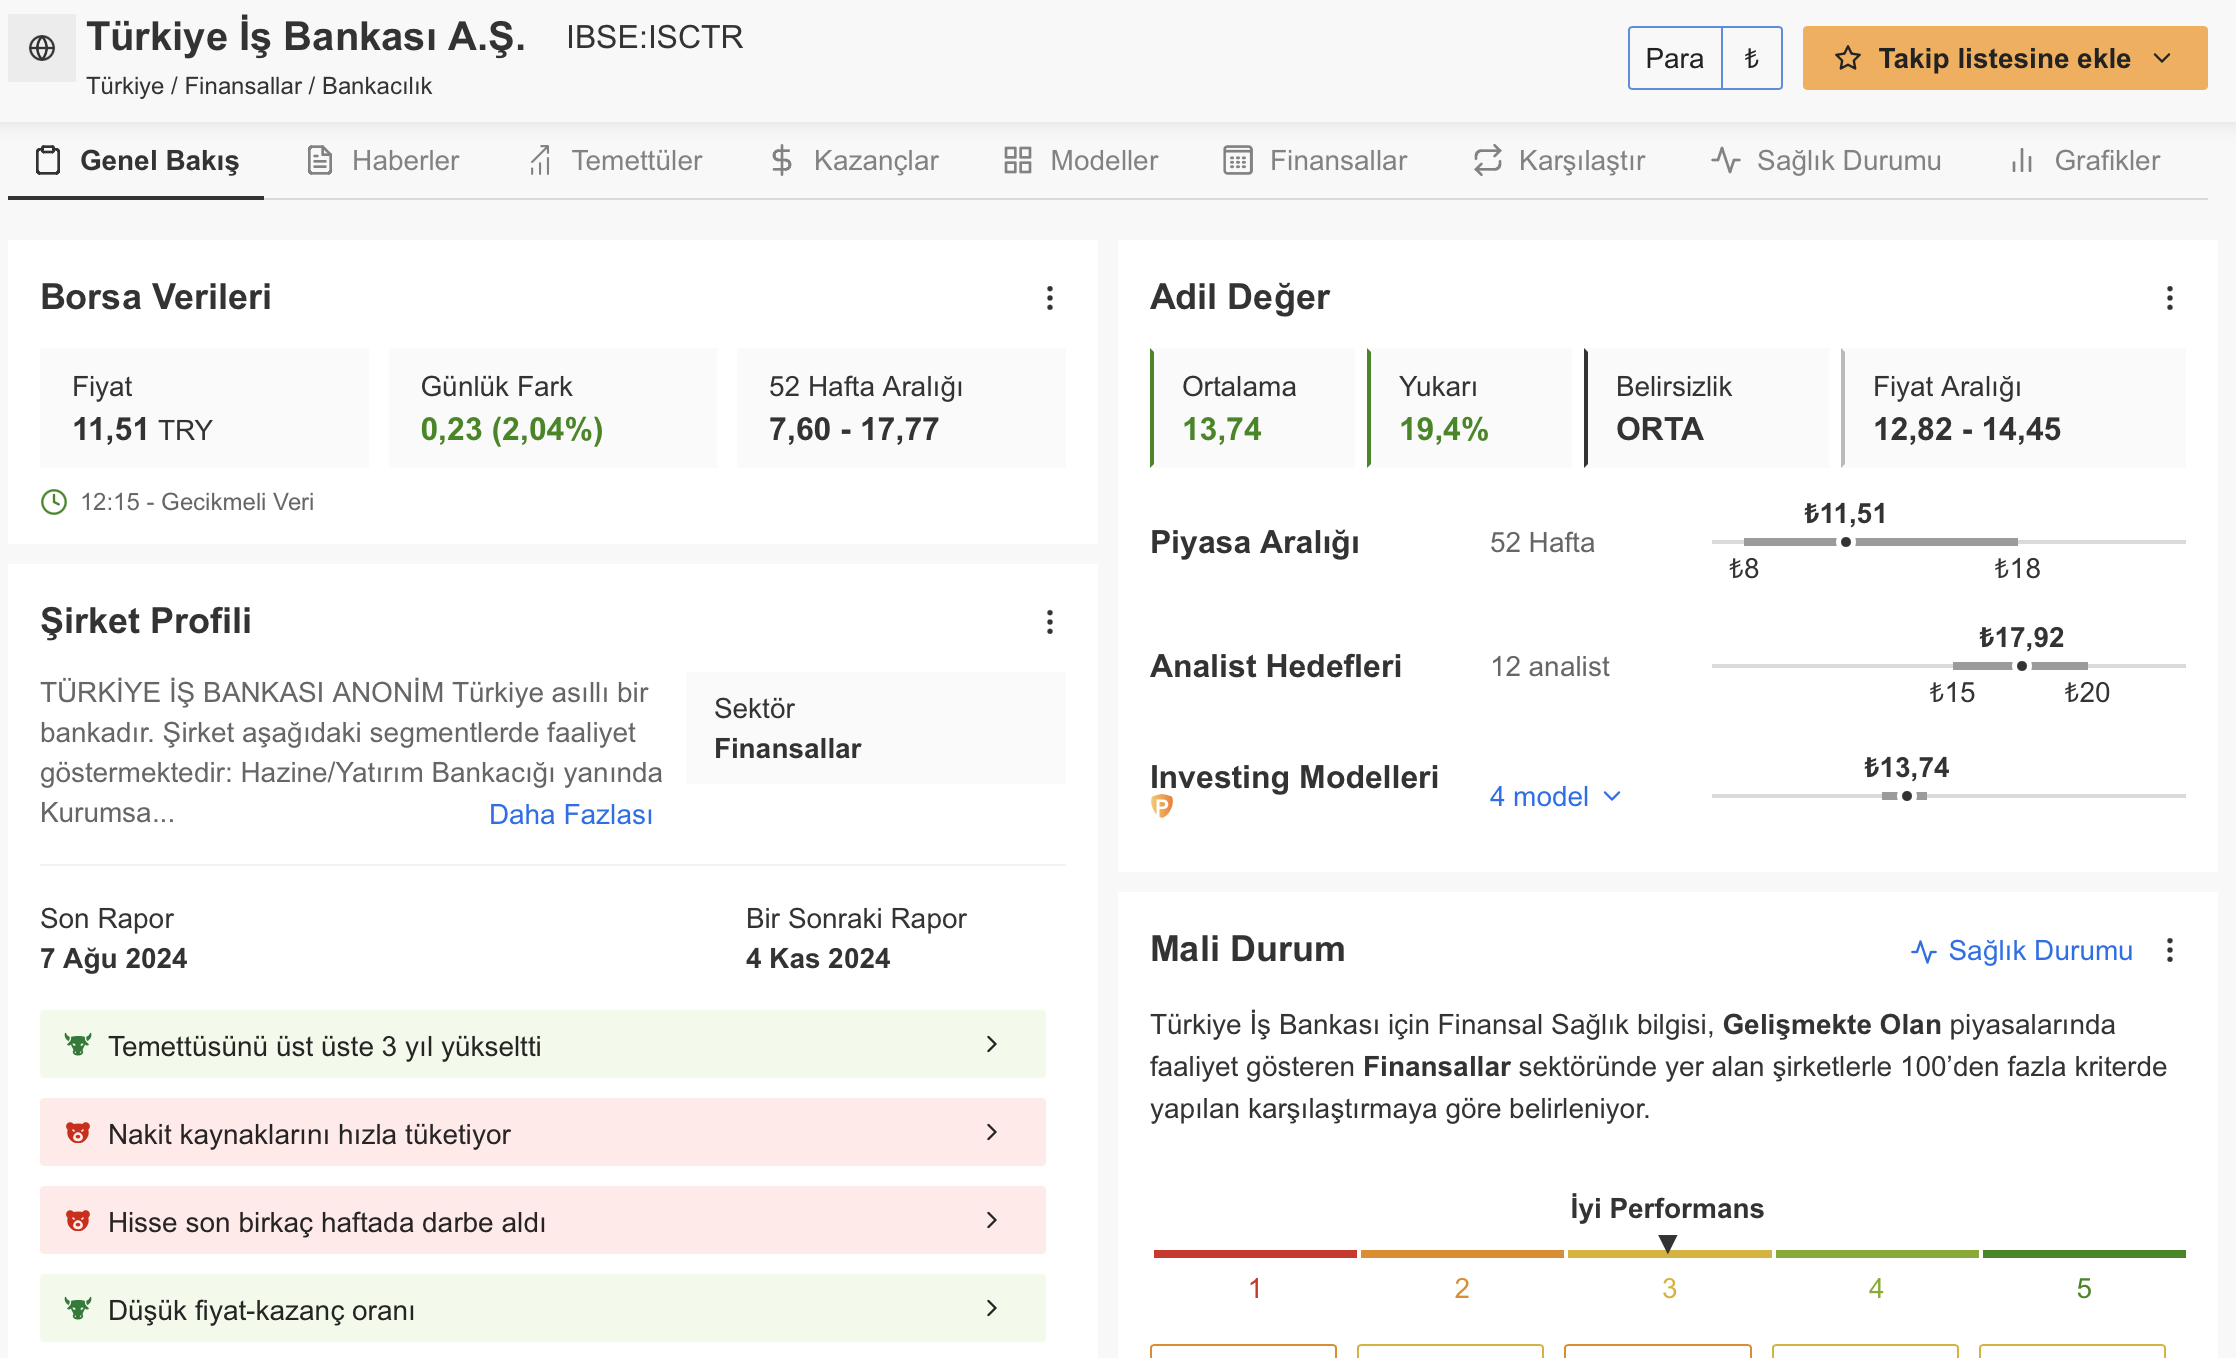Open Şirket Profili three-dot menu

coord(1049,622)
